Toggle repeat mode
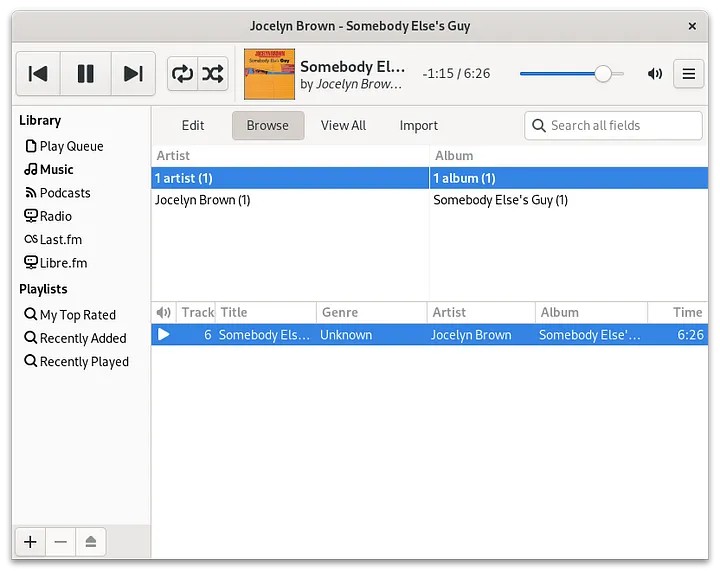Image resolution: width=720 pixels, height=574 pixels. pyautogui.click(x=182, y=73)
